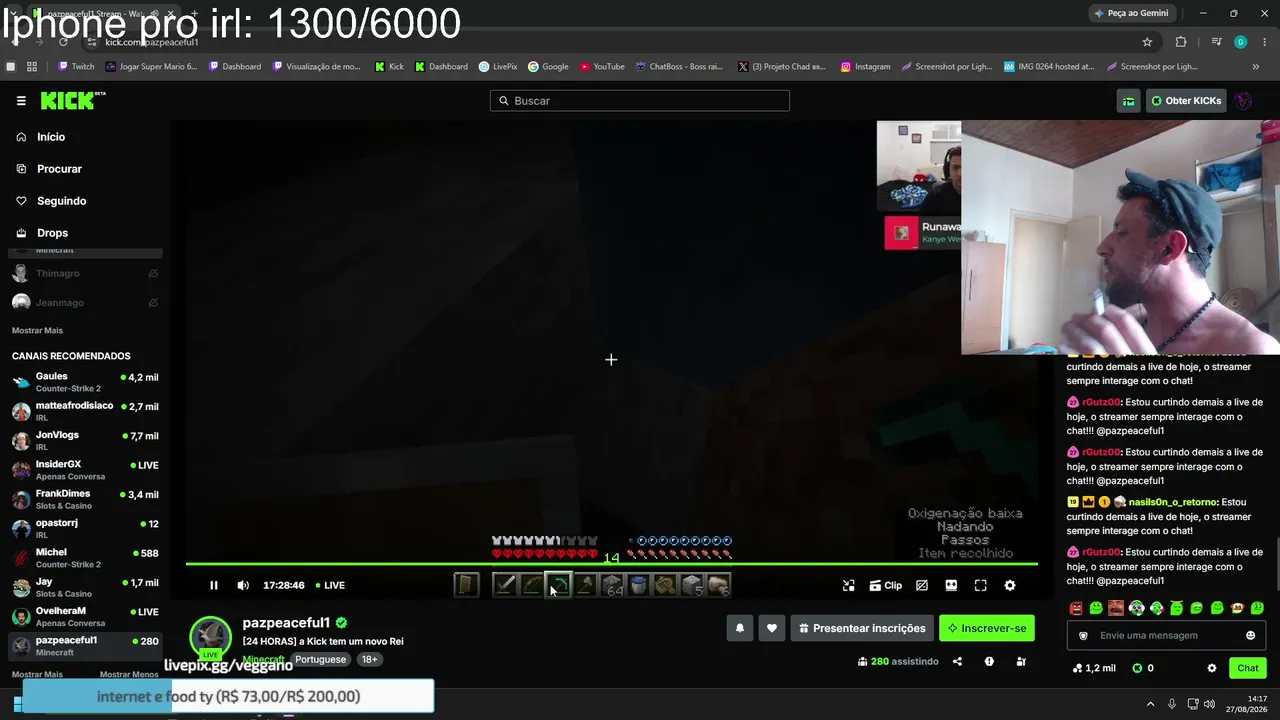
Task: Jump to LIVE in the player
Action: pyautogui.click(x=330, y=585)
